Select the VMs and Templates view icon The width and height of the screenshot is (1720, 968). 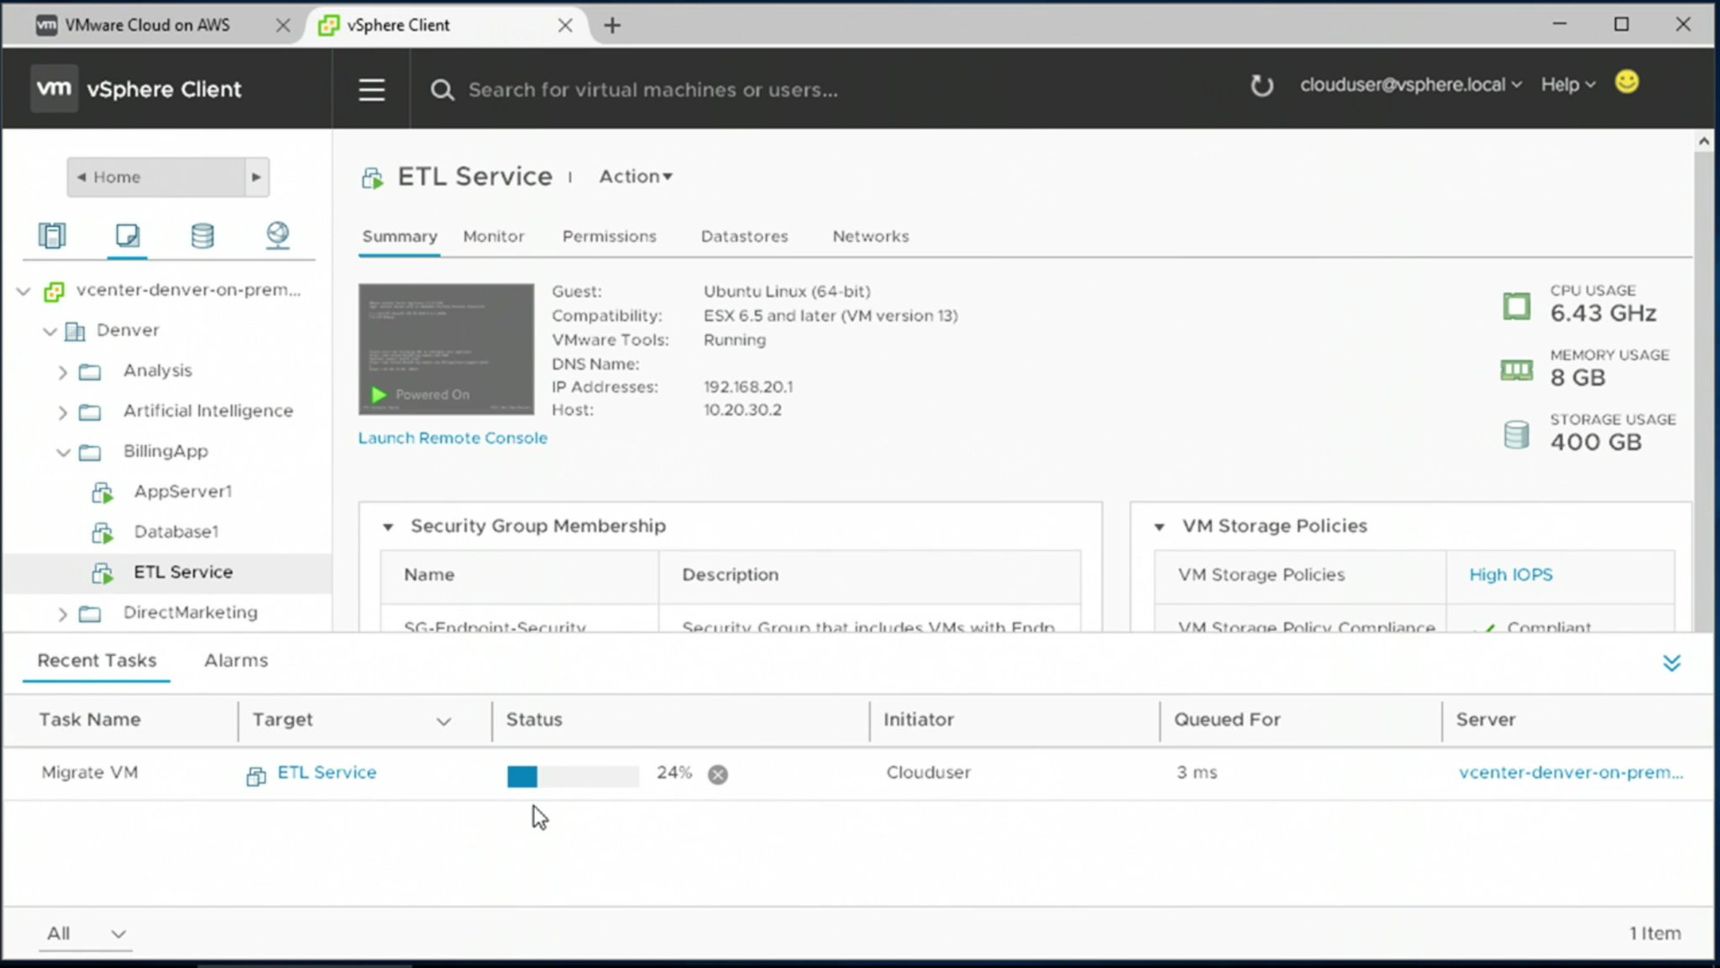[127, 235]
